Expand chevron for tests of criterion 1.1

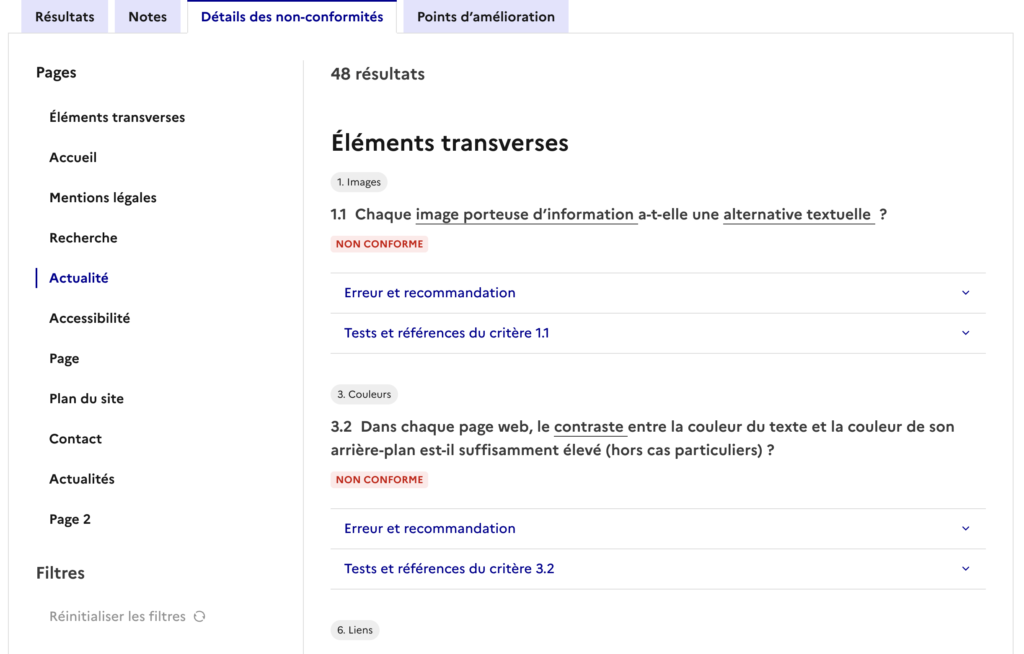[965, 333]
